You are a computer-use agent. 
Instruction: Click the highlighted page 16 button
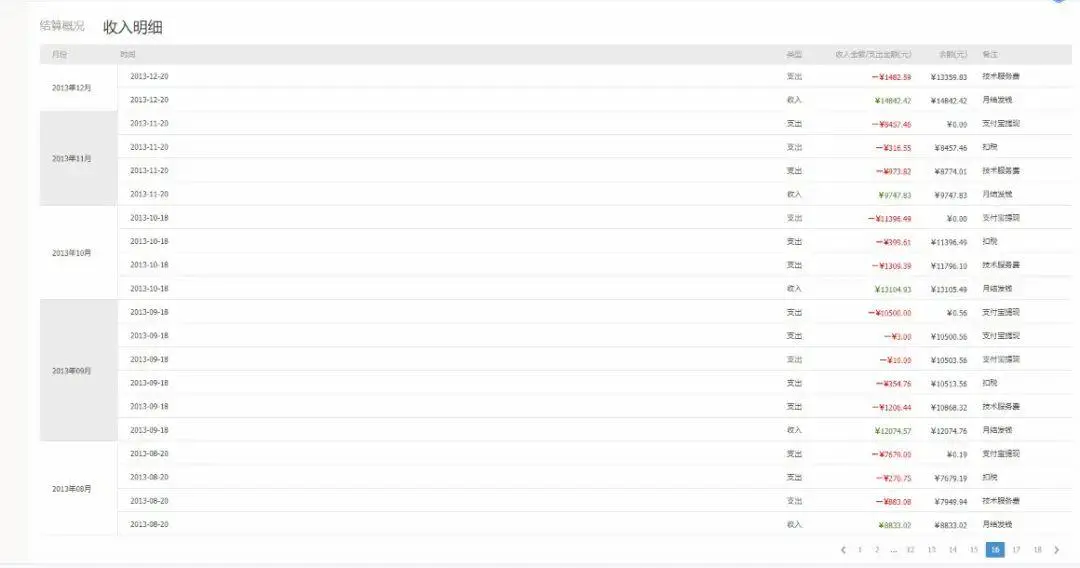point(995,549)
